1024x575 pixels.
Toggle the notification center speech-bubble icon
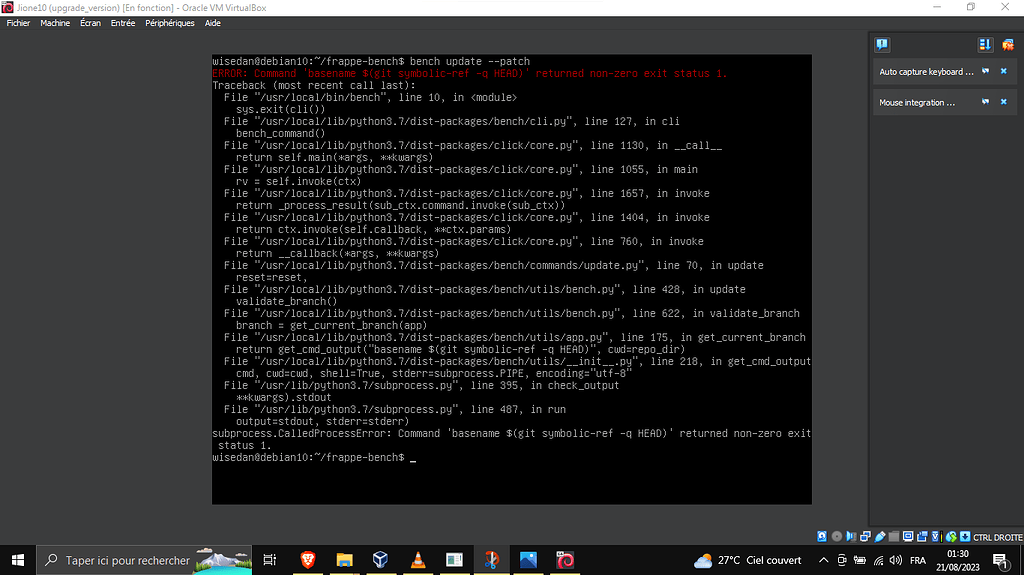pos(882,44)
